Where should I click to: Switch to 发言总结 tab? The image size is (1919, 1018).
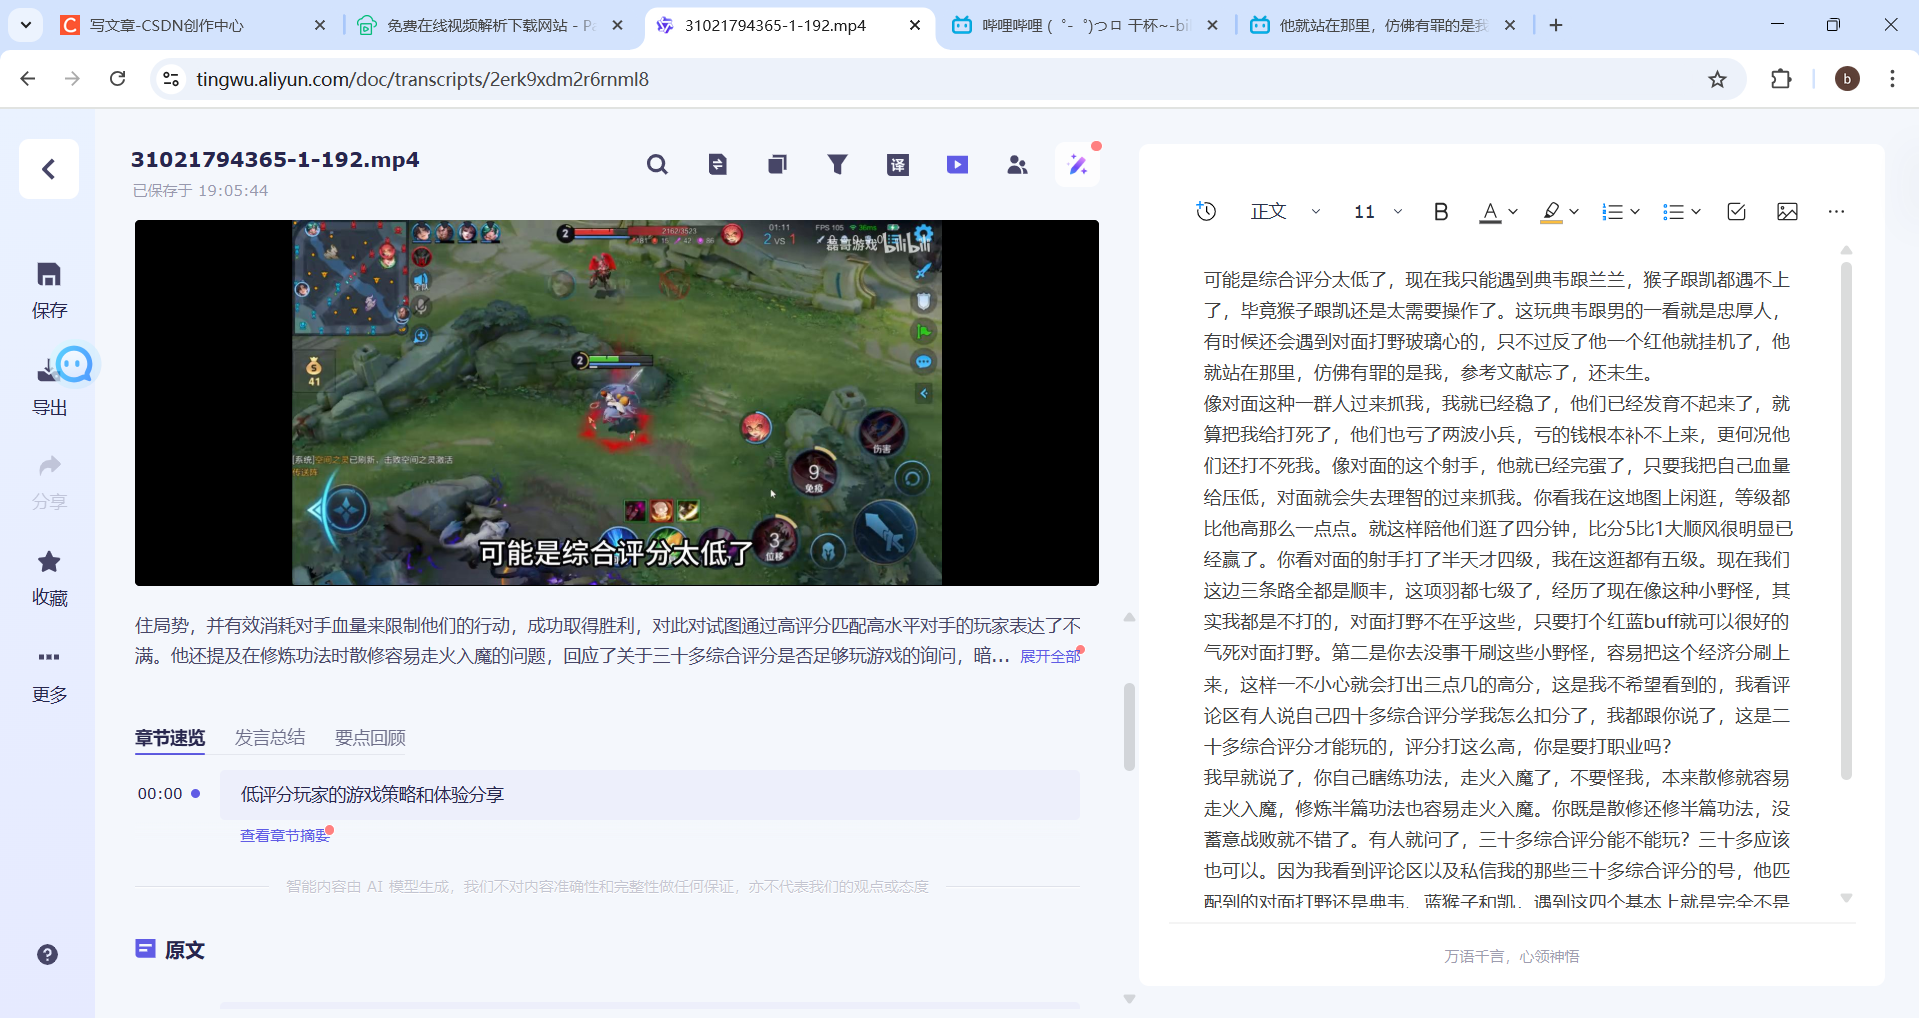(x=270, y=737)
